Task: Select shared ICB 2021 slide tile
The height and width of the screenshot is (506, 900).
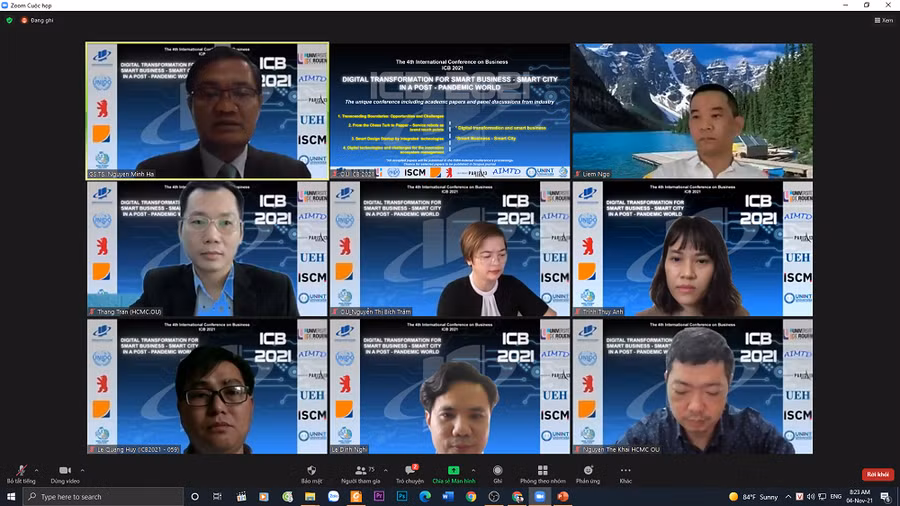Action: pos(450,111)
